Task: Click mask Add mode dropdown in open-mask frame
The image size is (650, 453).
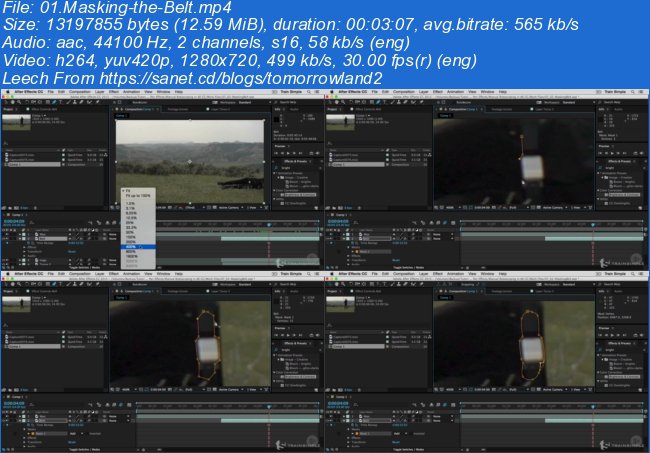Action: [x=75, y=434]
